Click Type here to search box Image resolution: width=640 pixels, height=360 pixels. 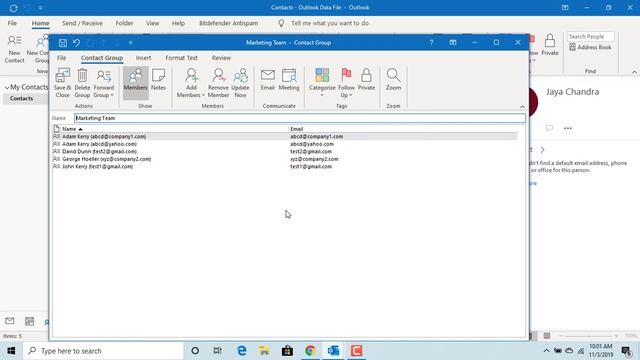click(103, 351)
